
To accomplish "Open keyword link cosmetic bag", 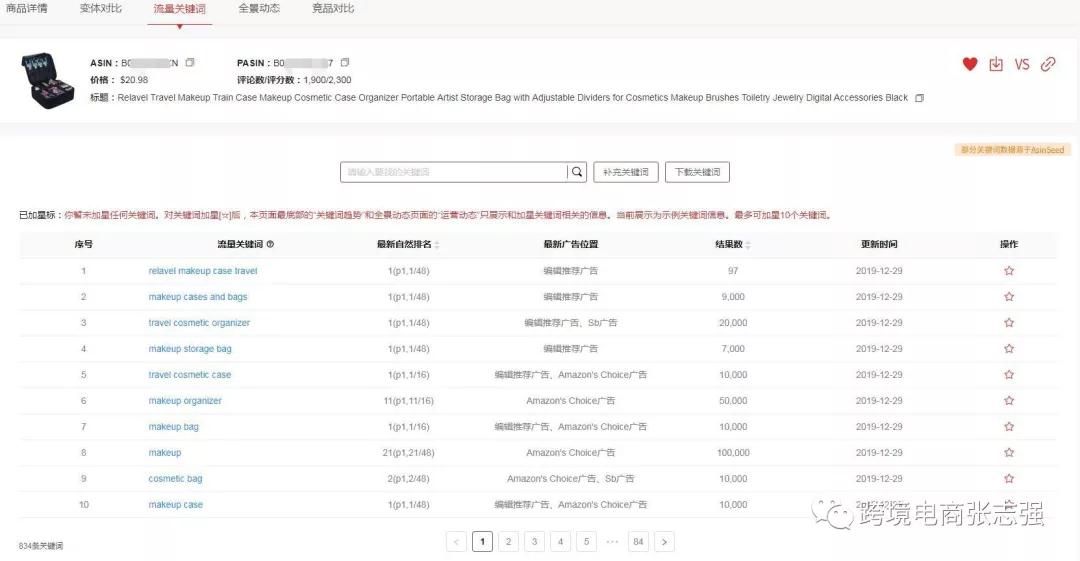I will coord(176,478).
